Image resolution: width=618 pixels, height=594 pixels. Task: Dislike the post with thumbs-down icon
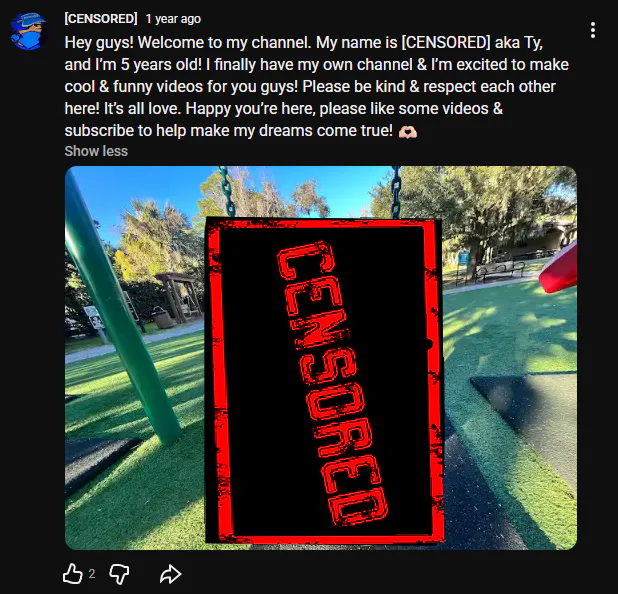pos(119,574)
